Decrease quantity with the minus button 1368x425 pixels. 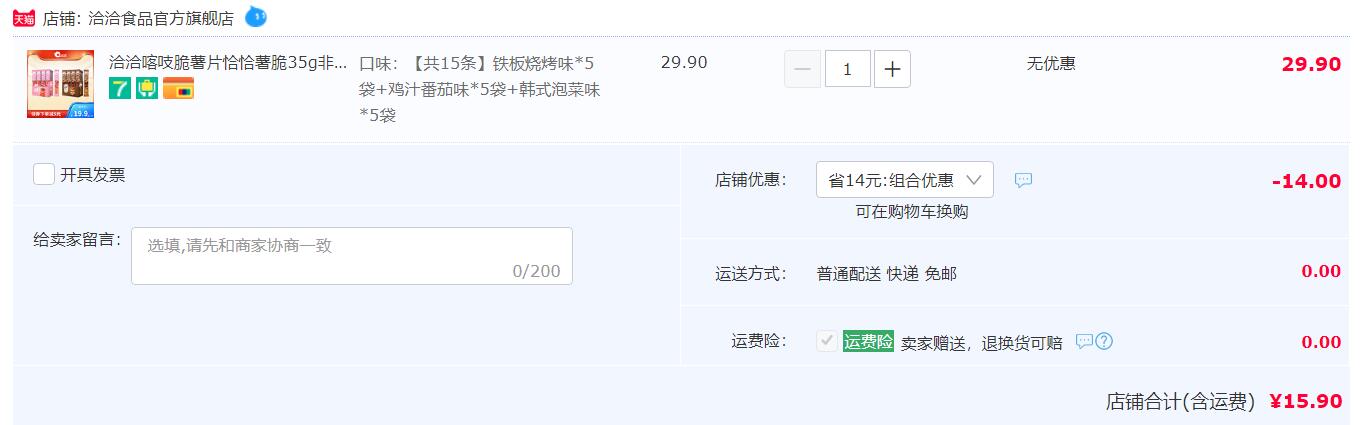[803, 69]
